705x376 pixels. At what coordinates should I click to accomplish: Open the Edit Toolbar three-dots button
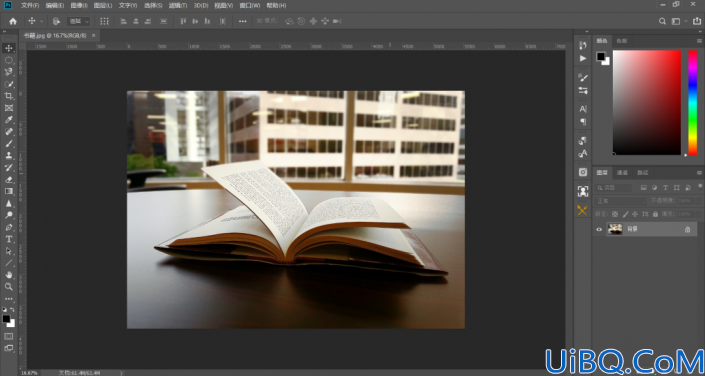(9, 299)
